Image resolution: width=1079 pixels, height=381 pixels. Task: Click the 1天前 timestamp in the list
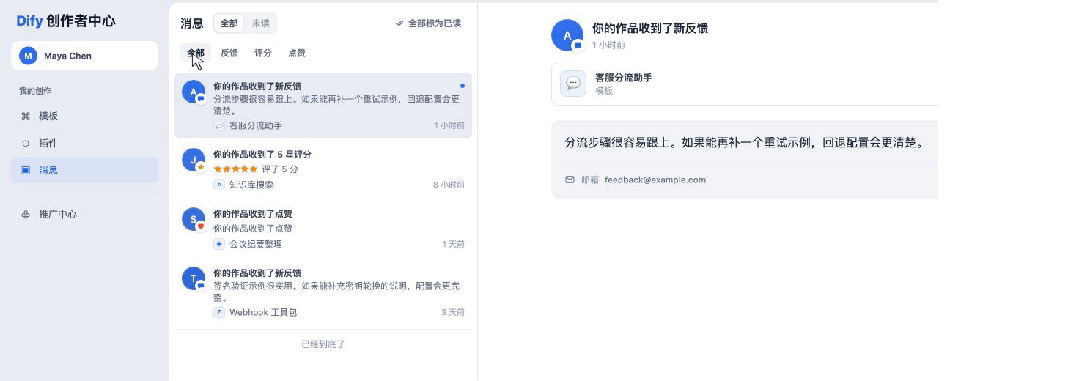click(x=453, y=243)
